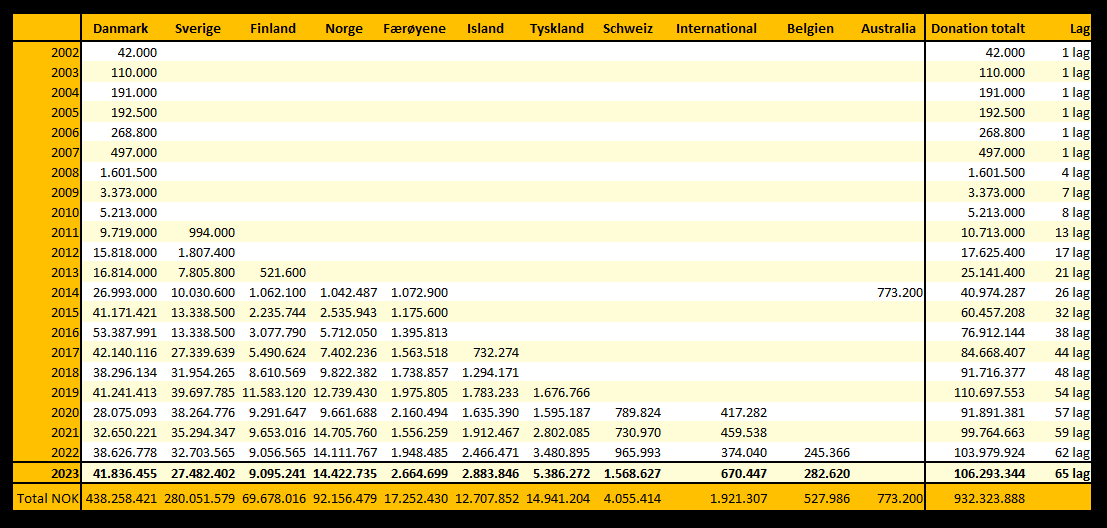The height and width of the screenshot is (528, 1107).
Task: Click Danmark total cell 438.258.421
Action: pyautogui.click(x=120, y=497)
